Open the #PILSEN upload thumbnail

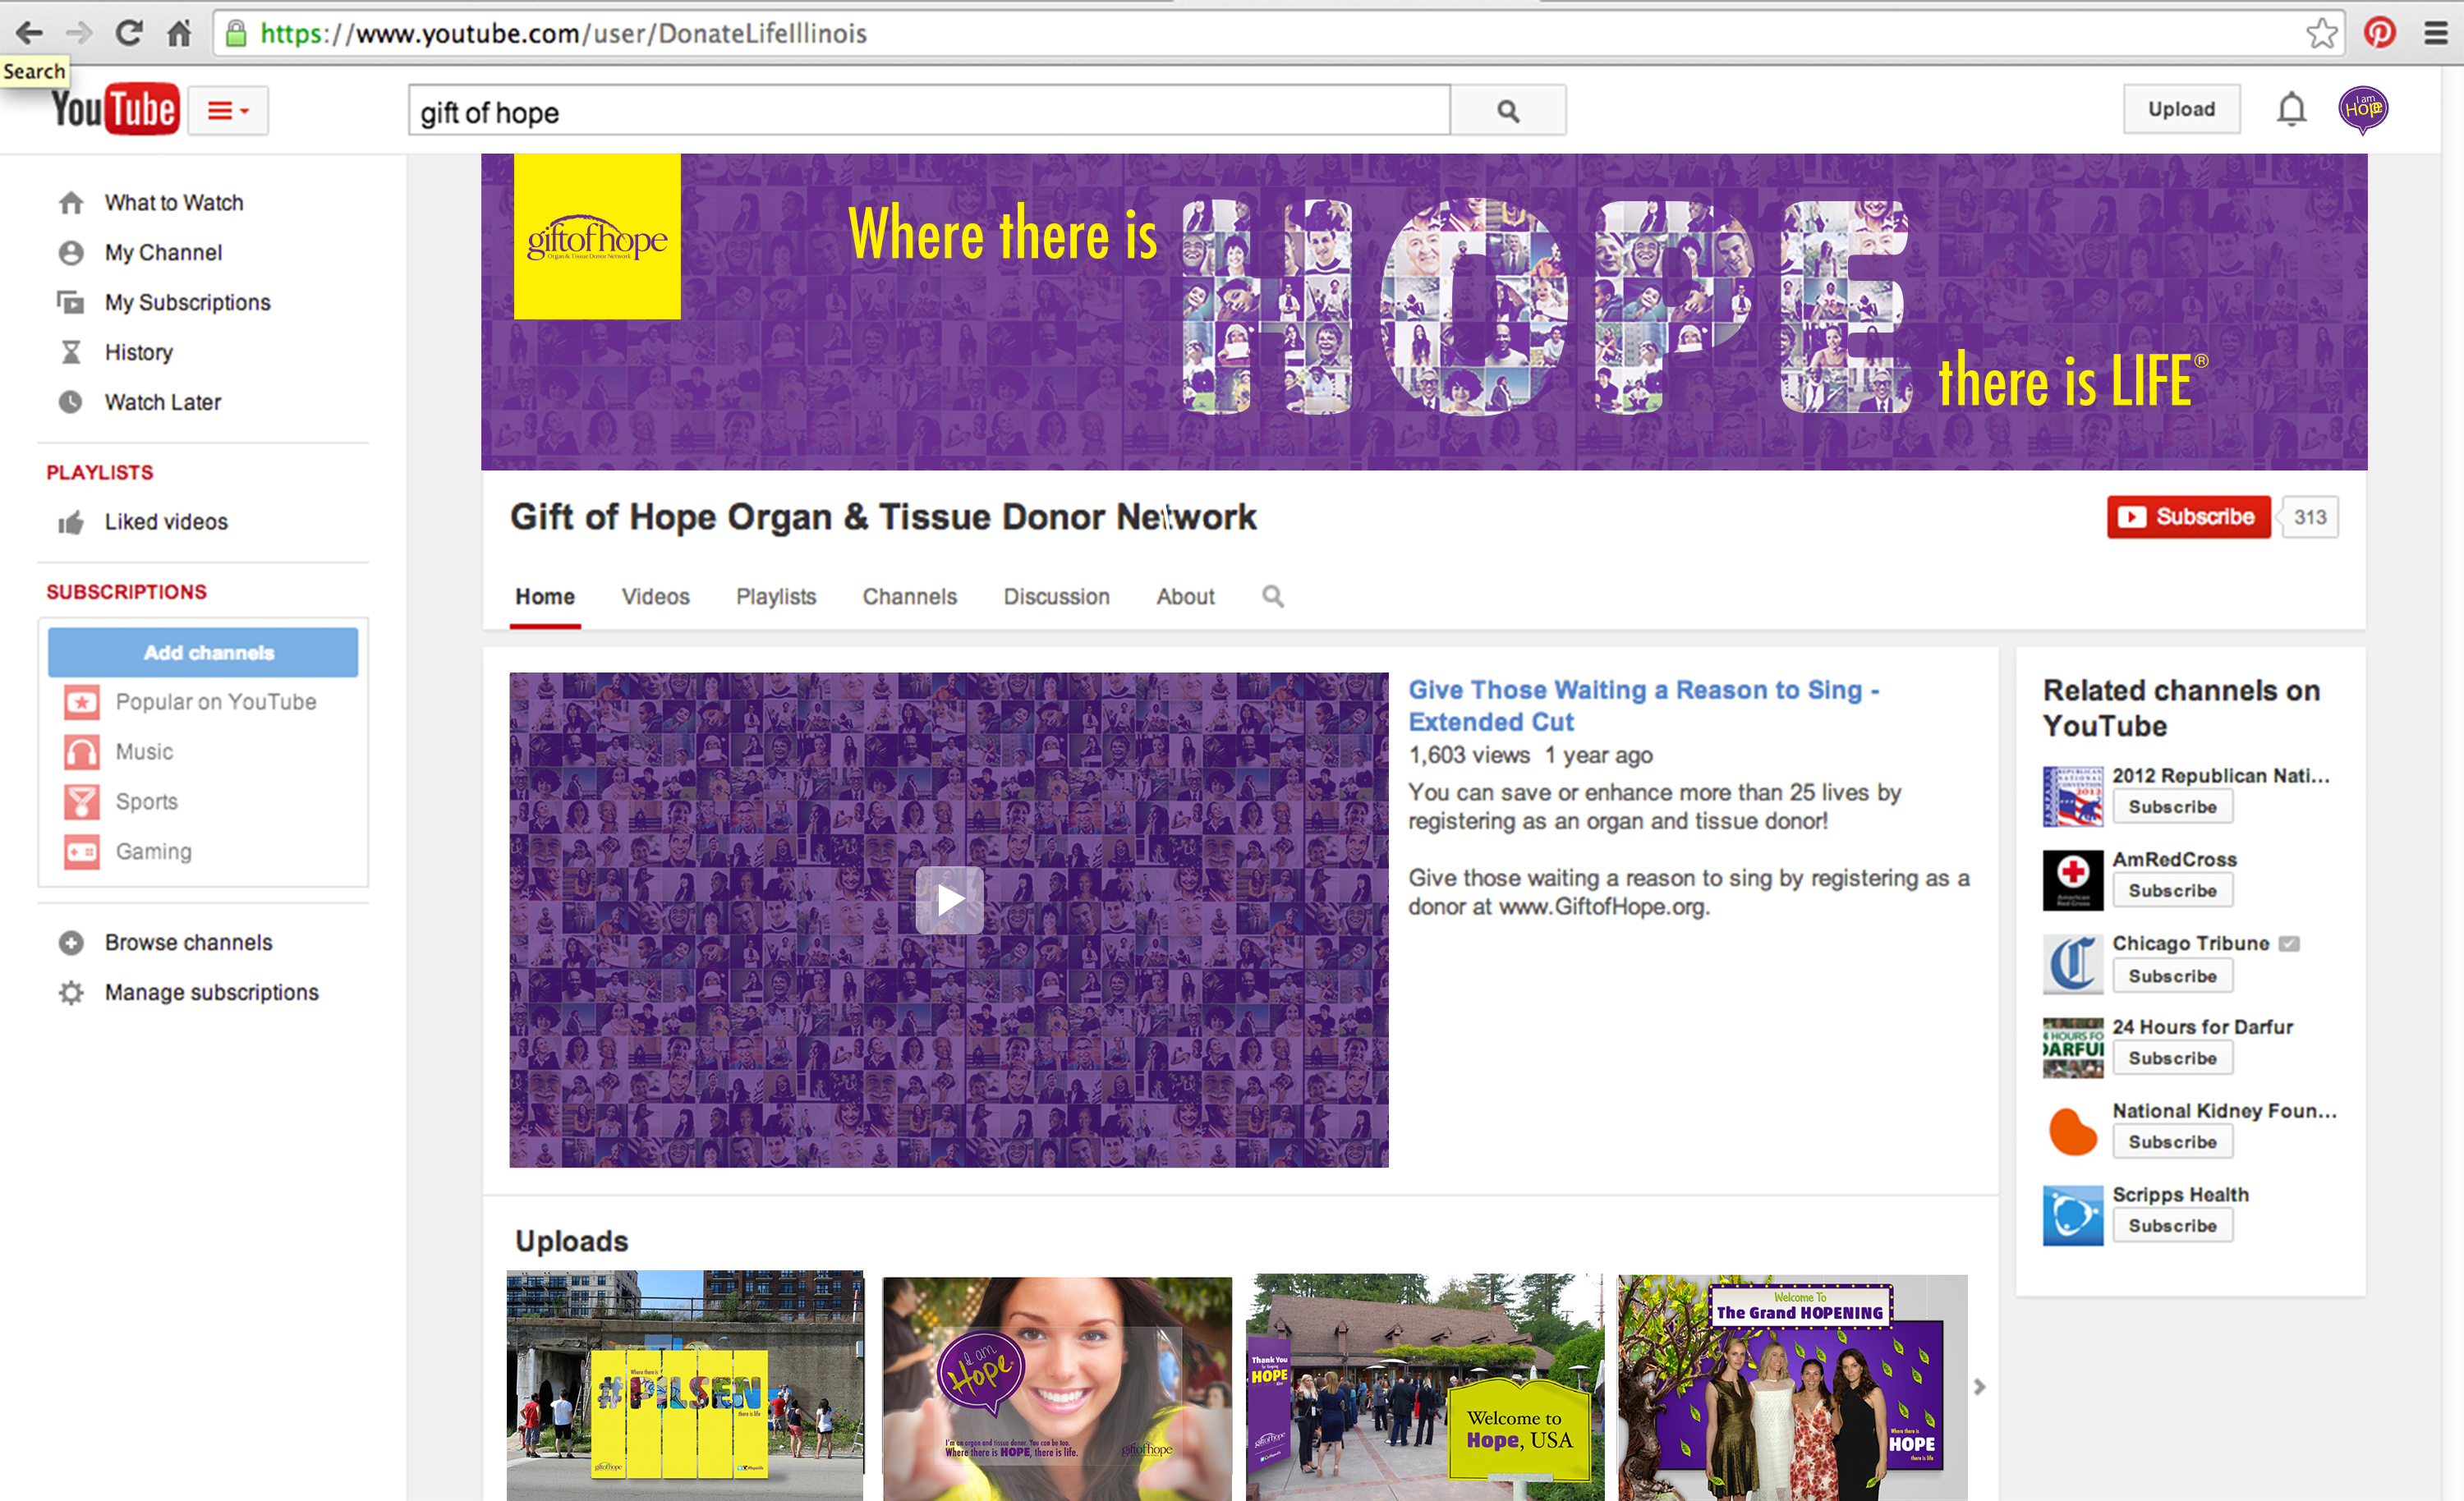685,1385
